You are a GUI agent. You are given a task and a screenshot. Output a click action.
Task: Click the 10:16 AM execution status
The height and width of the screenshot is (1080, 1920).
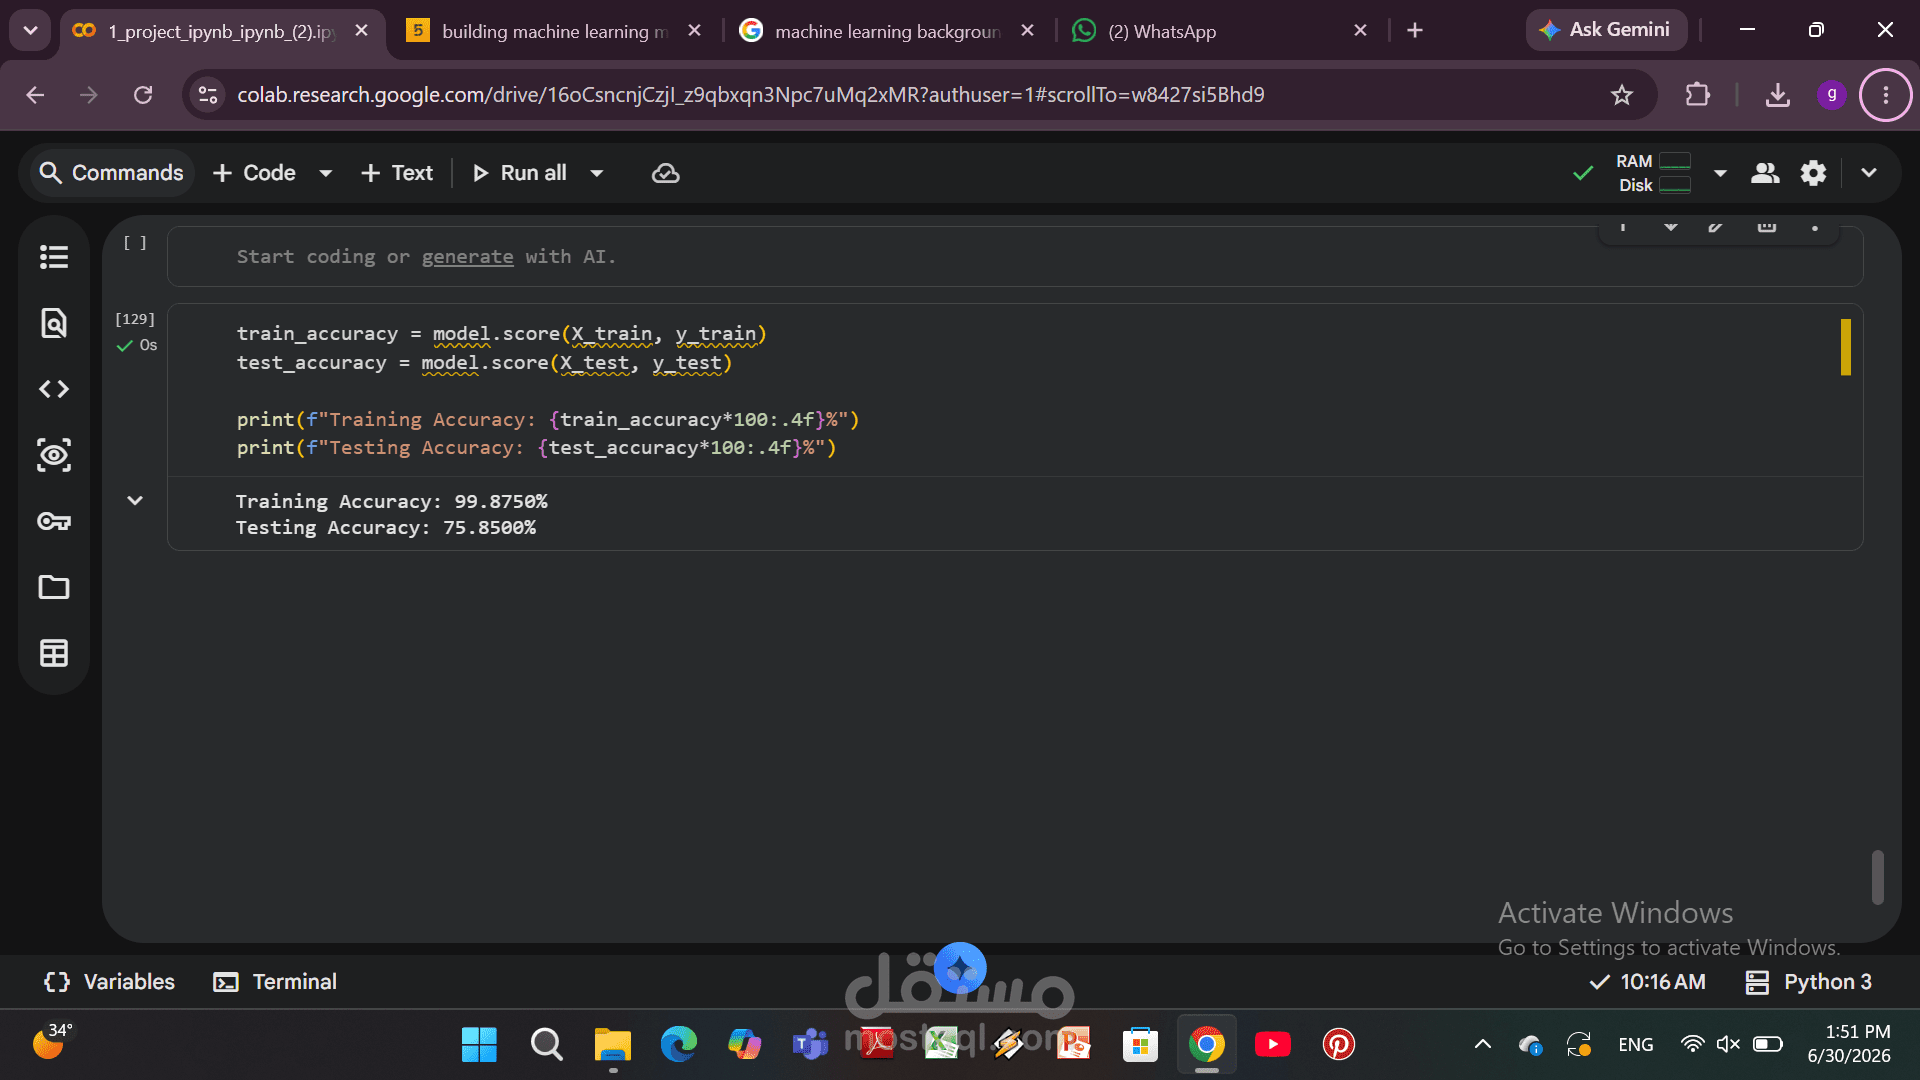point(1647,982)
